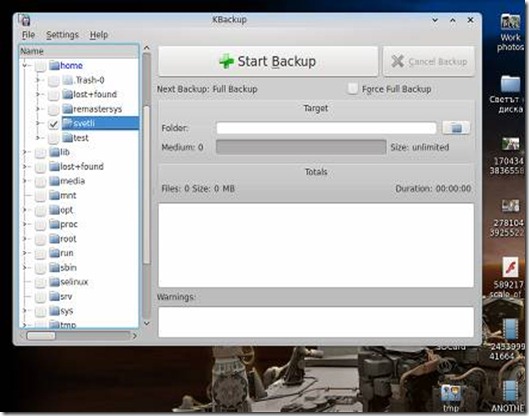Viewport: 529px width, 416px height.
Task: Check the test folder checkbox
Action: click(x=53, y=138)
